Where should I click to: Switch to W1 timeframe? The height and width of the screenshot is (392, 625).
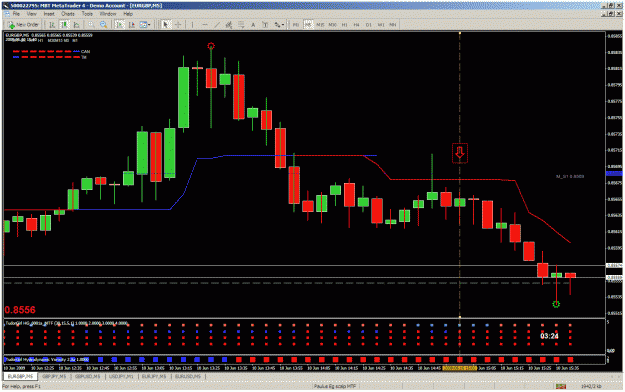pos(381,25)
